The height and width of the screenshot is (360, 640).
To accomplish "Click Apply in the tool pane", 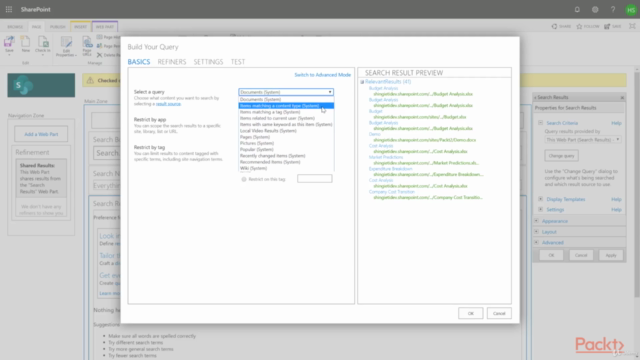I will [611, 255].
